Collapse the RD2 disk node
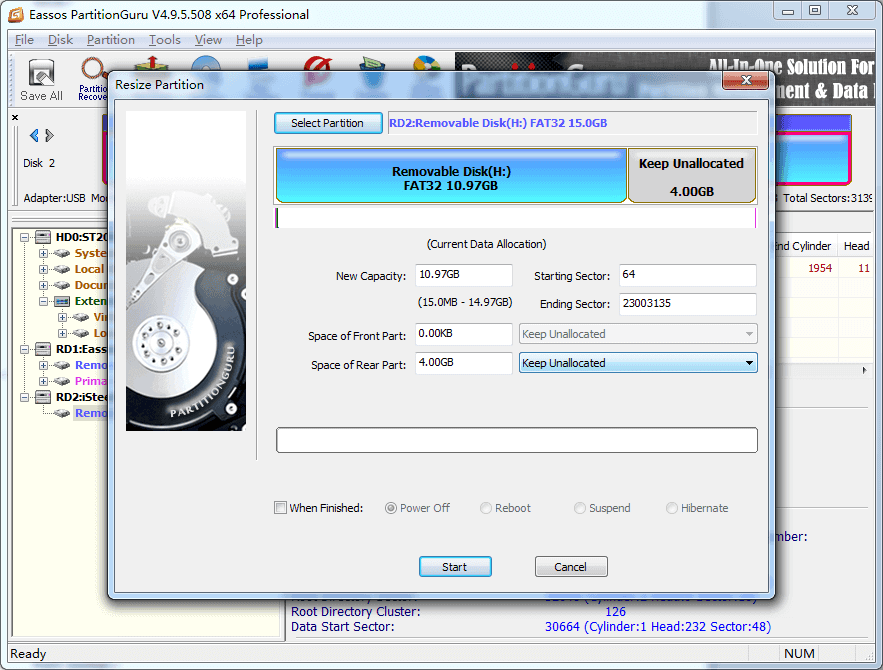The height and width of the screenshot is (670, 883). [24, 397]
